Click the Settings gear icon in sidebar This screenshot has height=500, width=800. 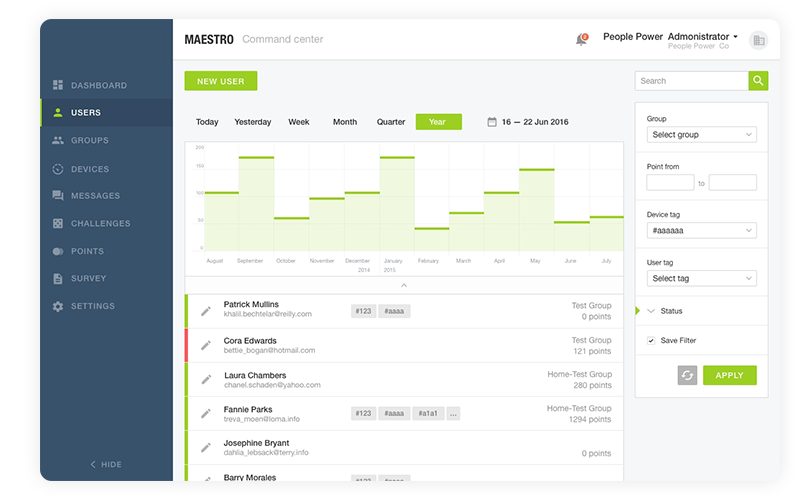(x=58, y=306)
